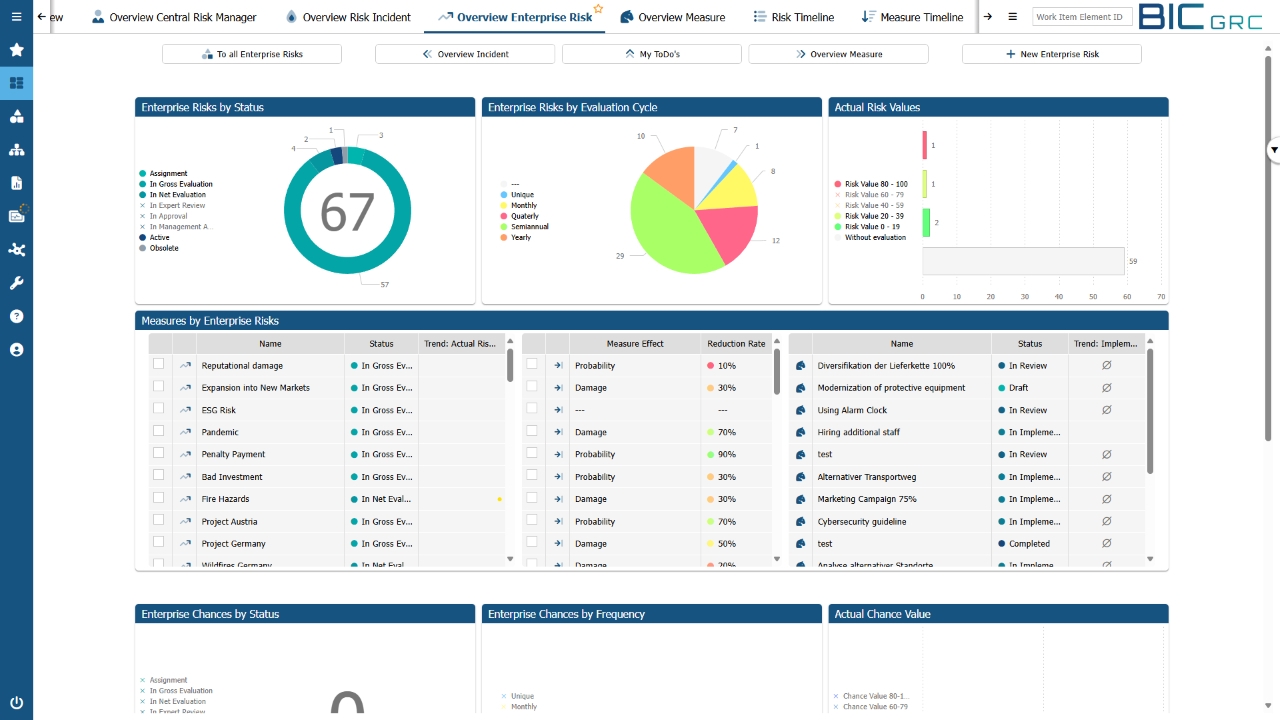1280x720 pixels.
Task: Sort by the Reduction Rate column header
Action: click(x=736, y=344)
